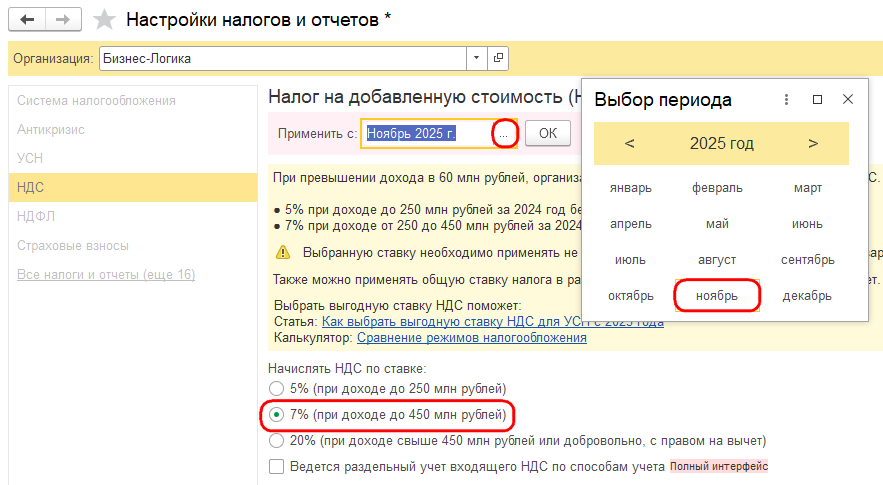Select июль in the period picker
This screenshot has width=883, height=485.
(630, 260)
